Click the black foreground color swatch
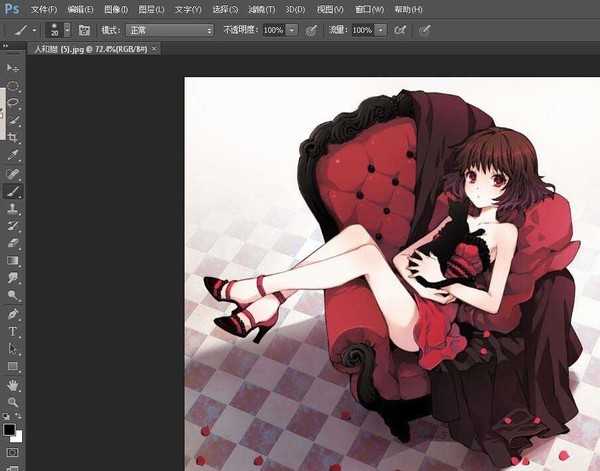This screenshot has height=471, width=600. tap(9, 429)
